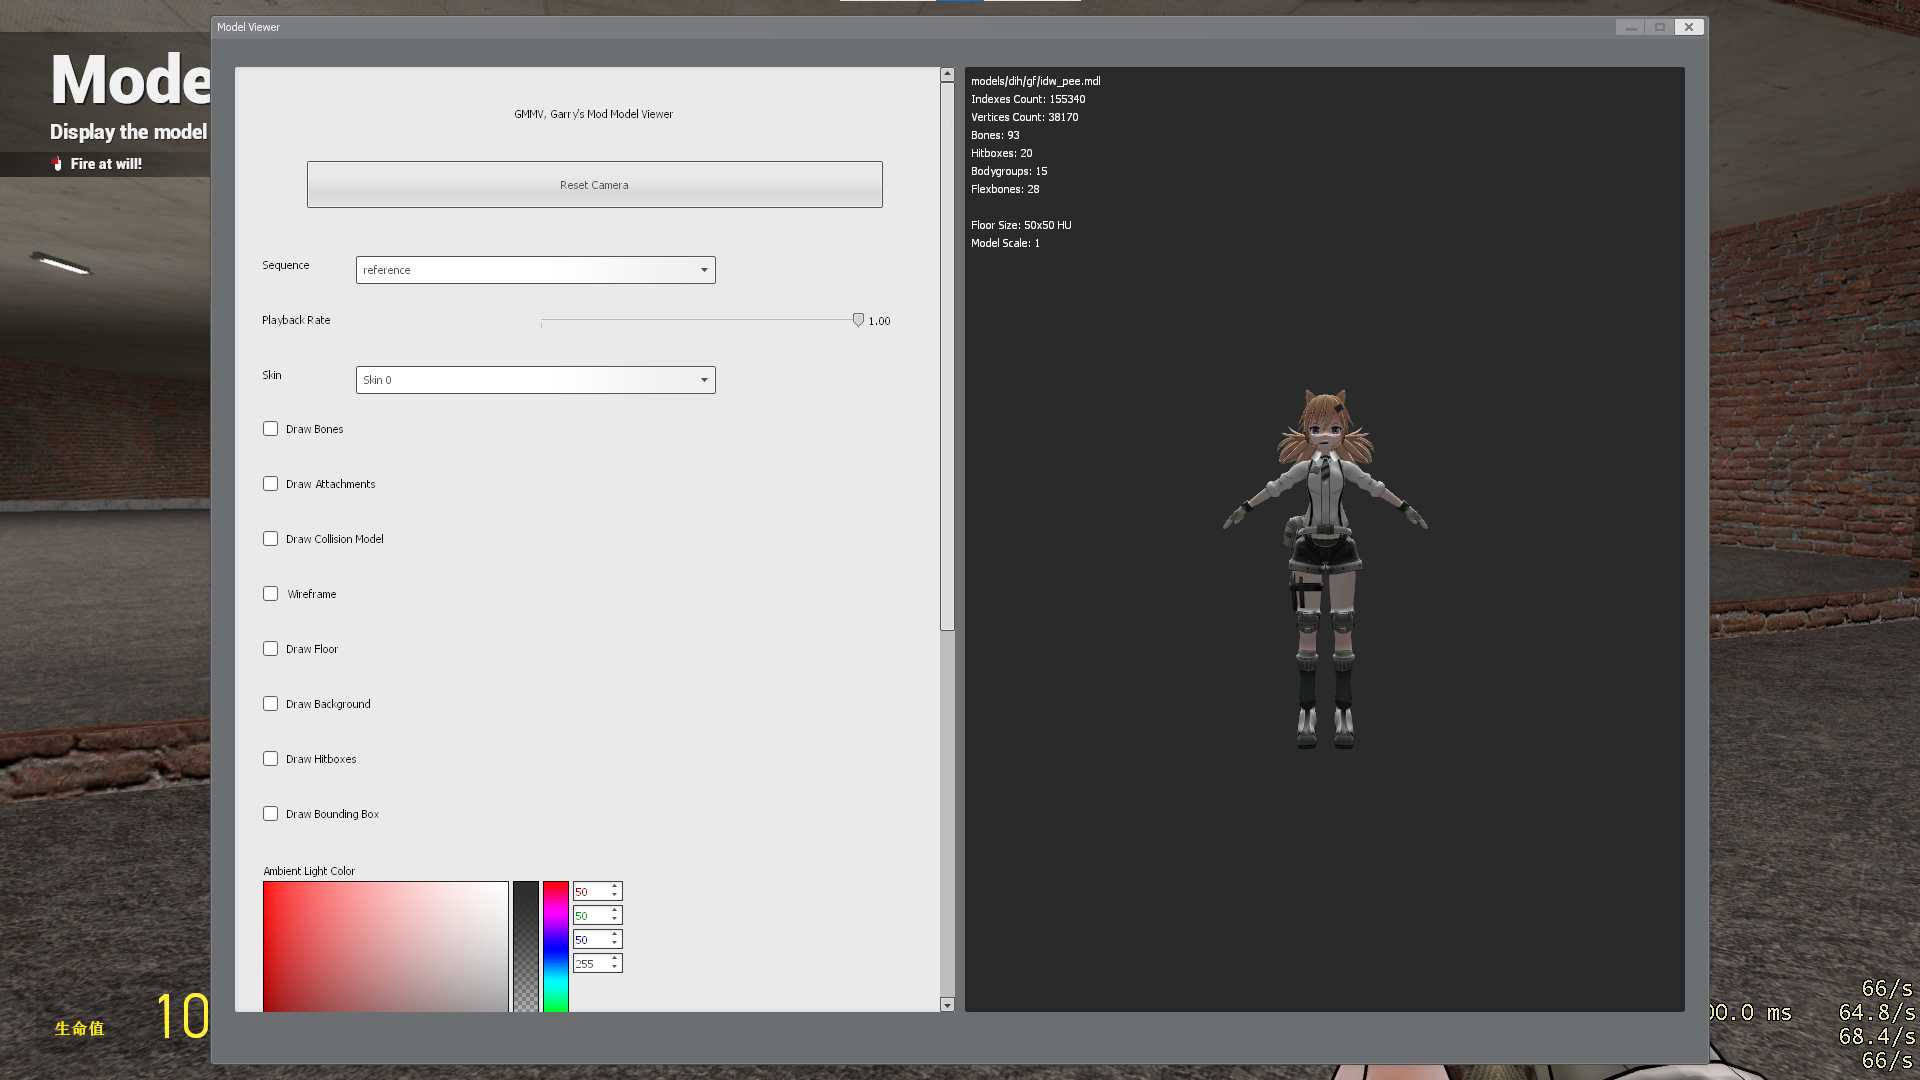
Task: Click the Indexes Count: 155340 text
Action: tap(1028, 99)
